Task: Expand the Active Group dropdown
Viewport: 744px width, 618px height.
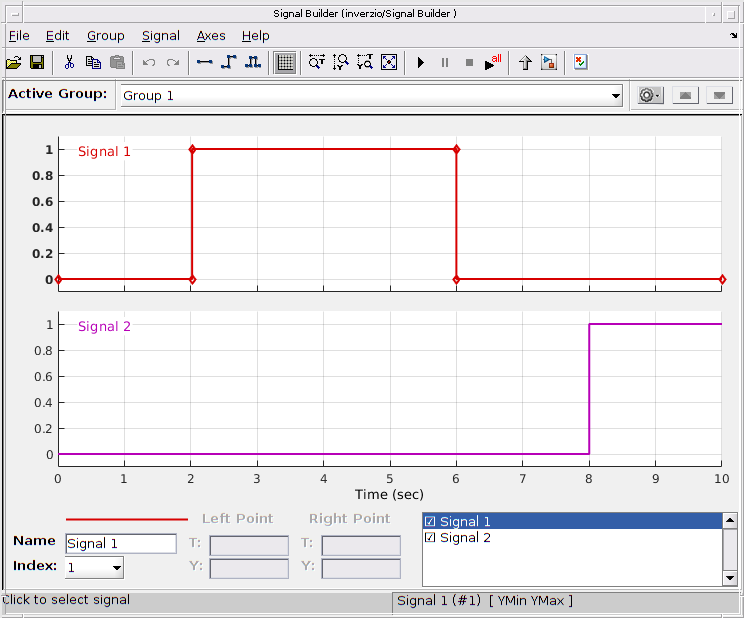Action: tap(615, 96)
